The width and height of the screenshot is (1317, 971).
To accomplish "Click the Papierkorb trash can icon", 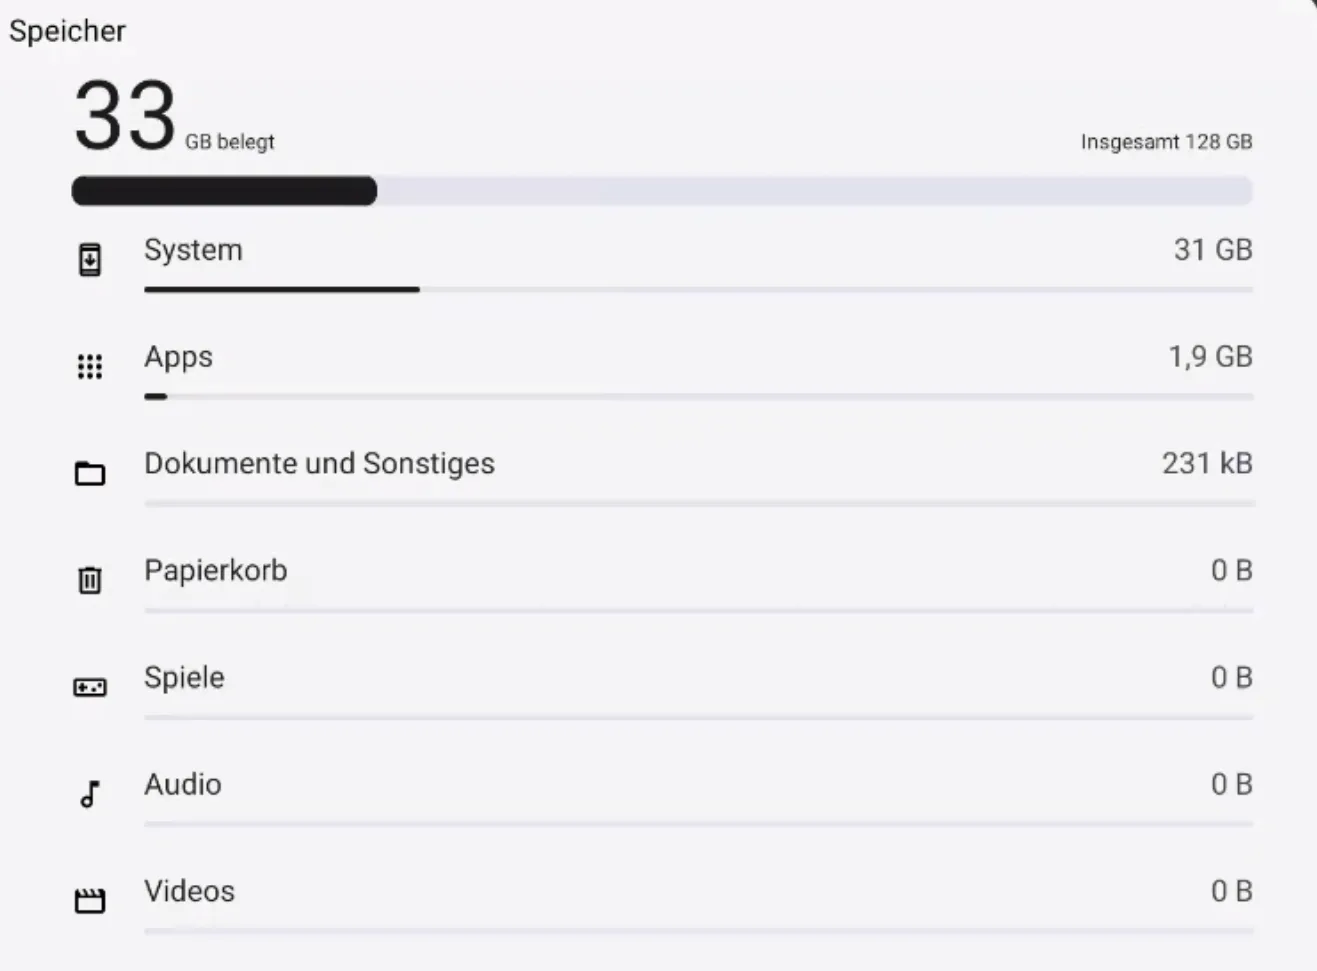I will [90, 580].
